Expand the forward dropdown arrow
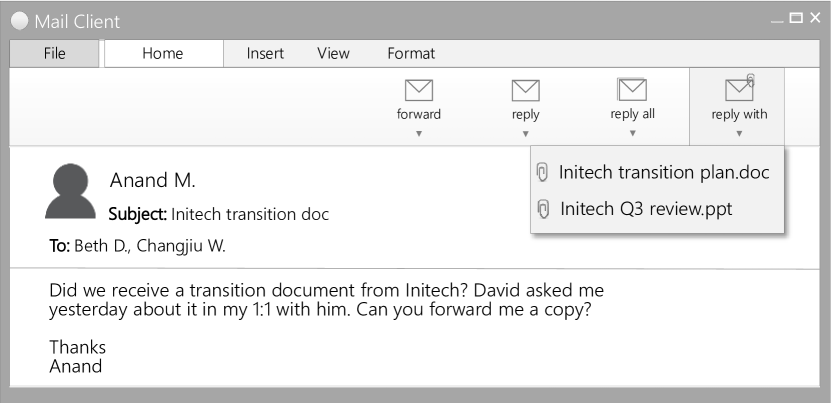This screenshot has width=831, height=403. coord(418,133)
